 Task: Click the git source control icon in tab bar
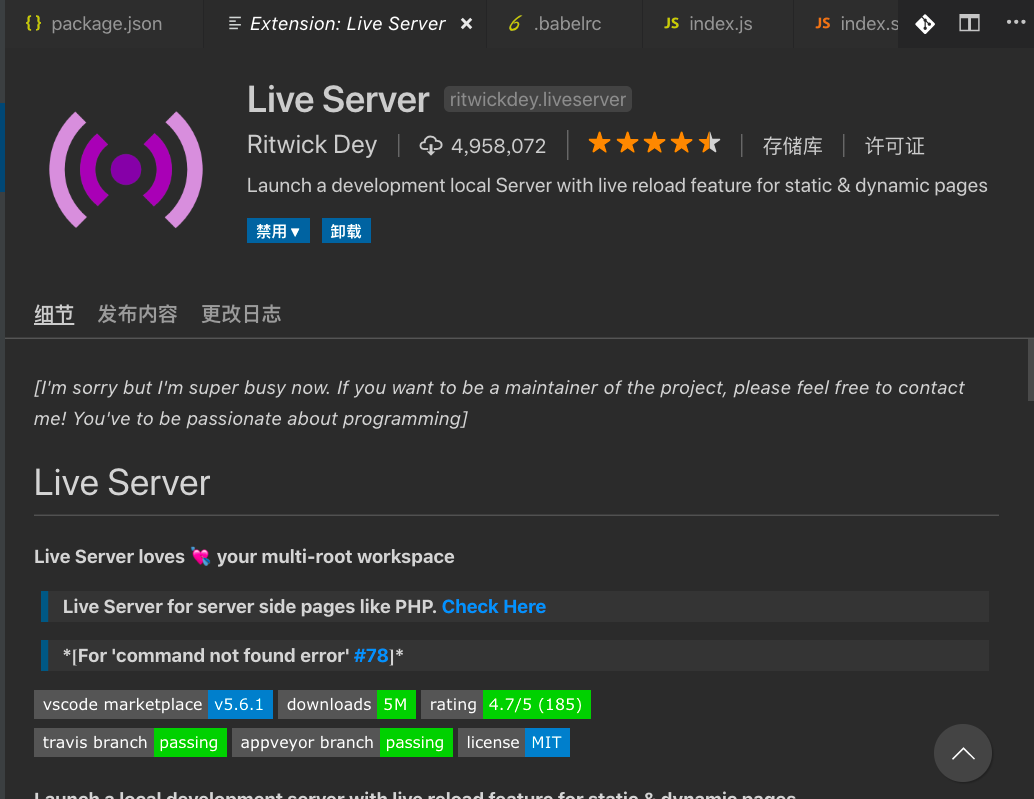[925, 24]
